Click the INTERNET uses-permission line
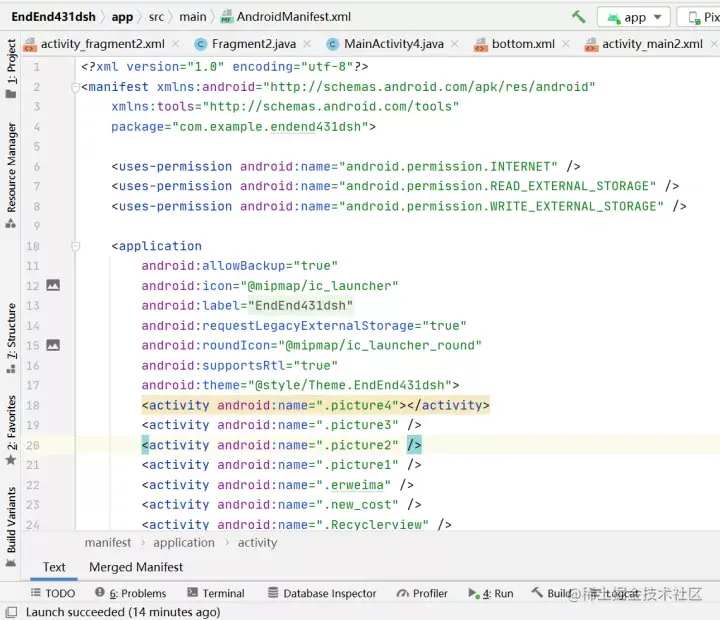The image size is (720, 620). [x=346, y=166]
